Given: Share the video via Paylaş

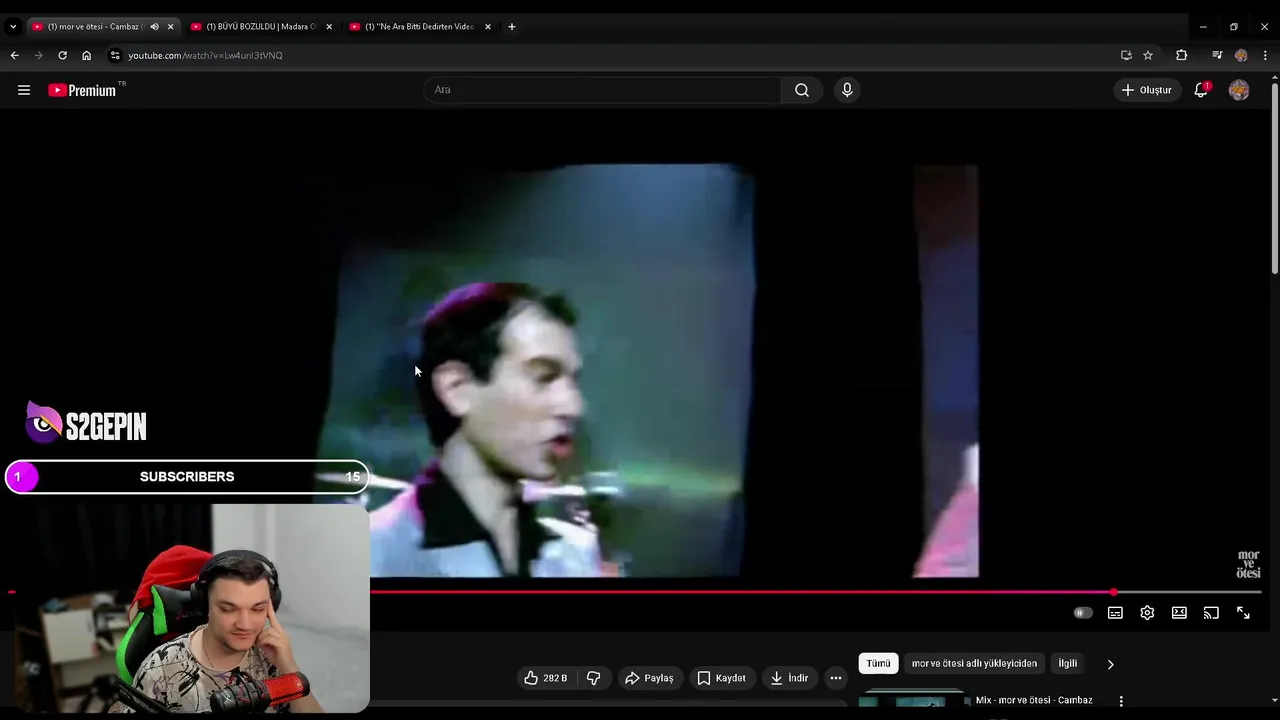Looking at the screenshot, I should (650, 678).
